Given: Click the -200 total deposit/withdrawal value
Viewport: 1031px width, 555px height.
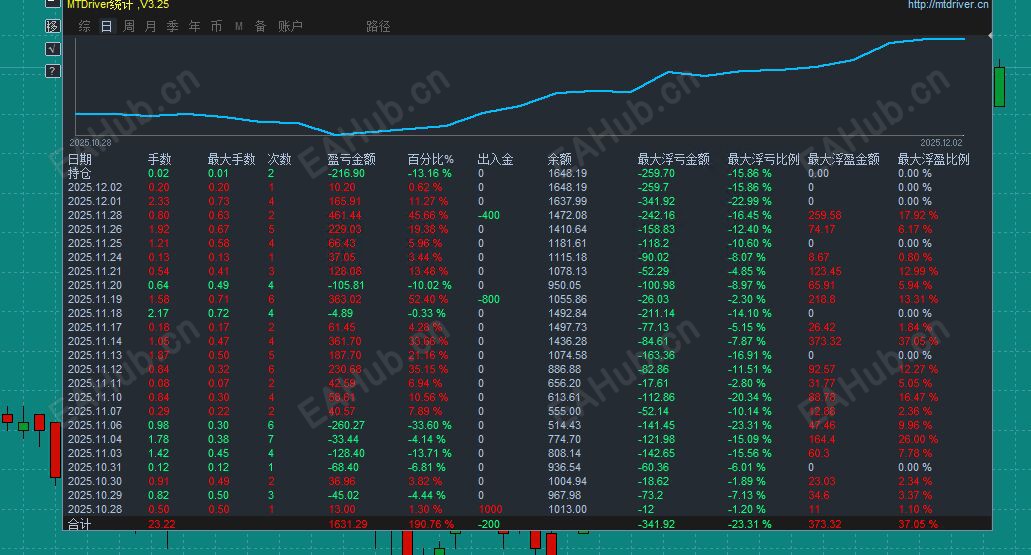Looking at the screenshot, I should coord(489,524).
